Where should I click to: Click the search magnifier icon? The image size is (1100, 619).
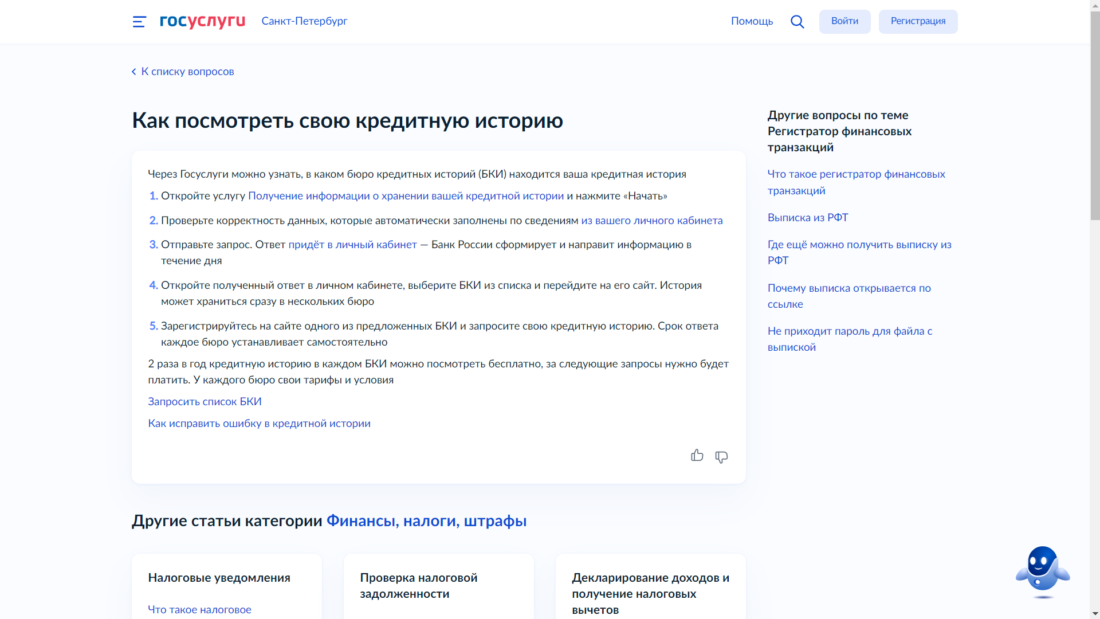797,20
